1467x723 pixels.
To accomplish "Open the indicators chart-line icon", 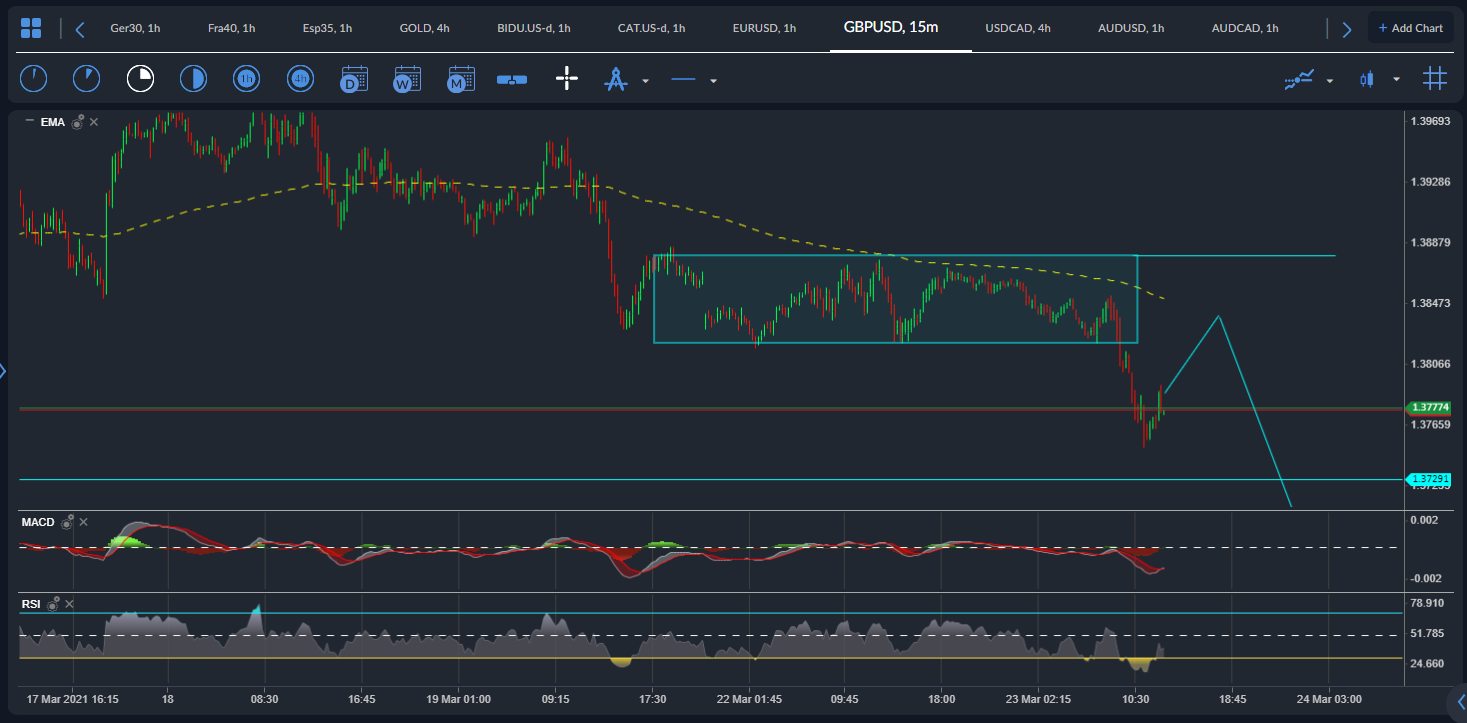I will (x=1299, y=79).
